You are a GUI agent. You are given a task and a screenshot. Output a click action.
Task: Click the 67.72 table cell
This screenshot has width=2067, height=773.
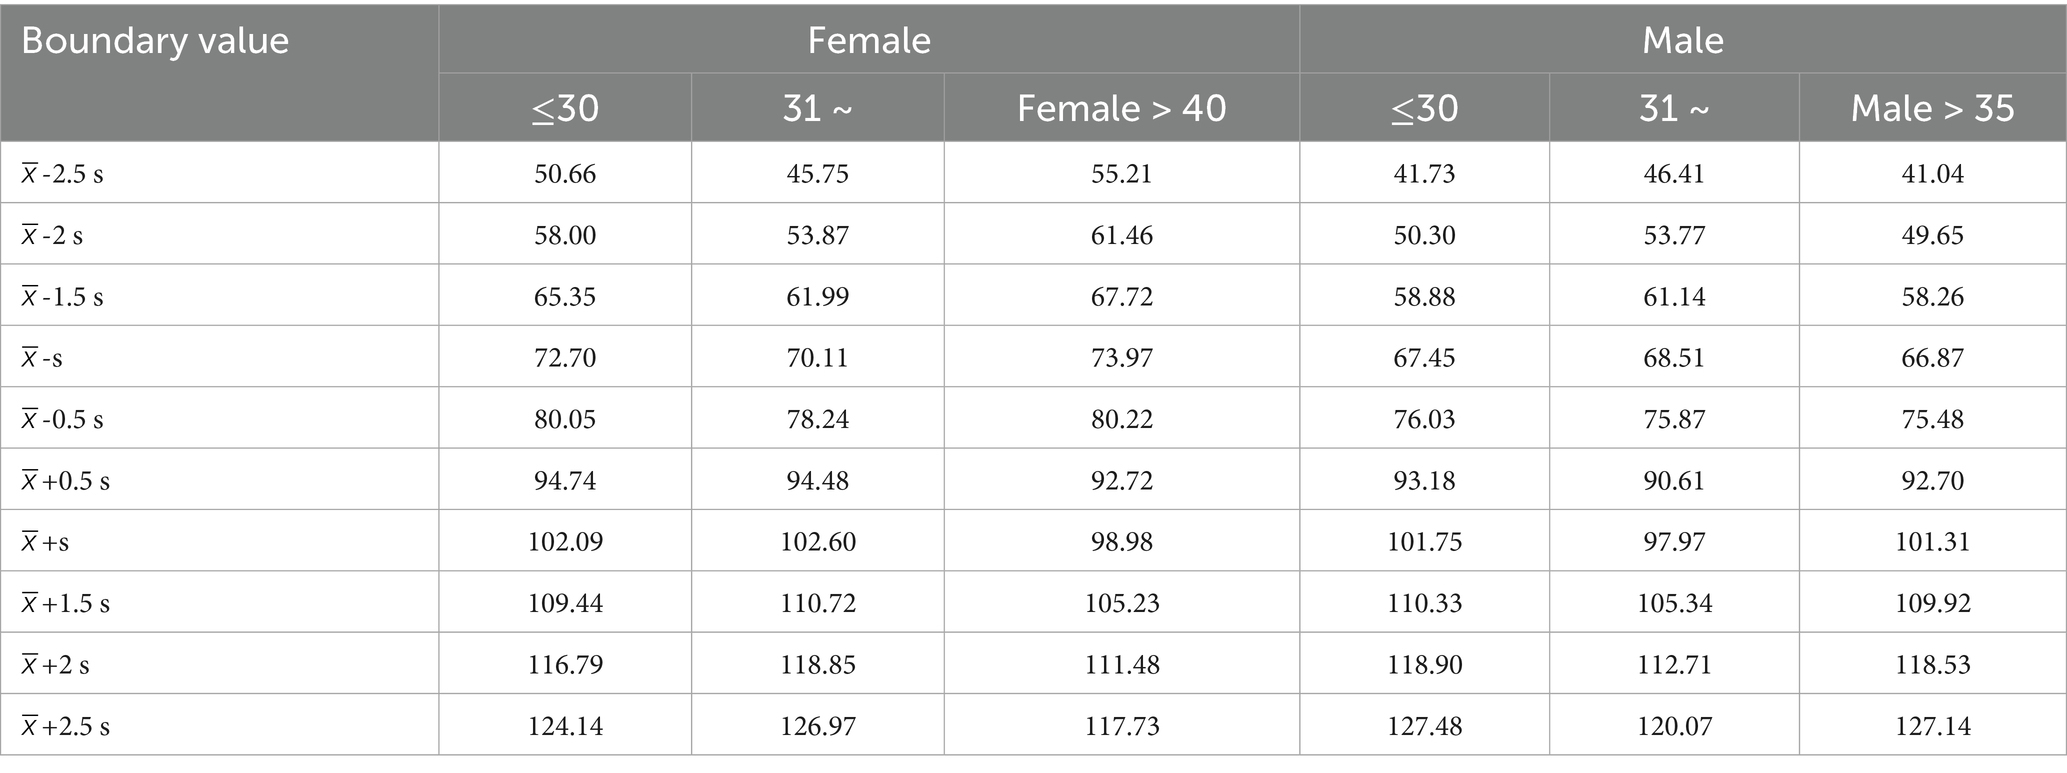point(1121,297)
